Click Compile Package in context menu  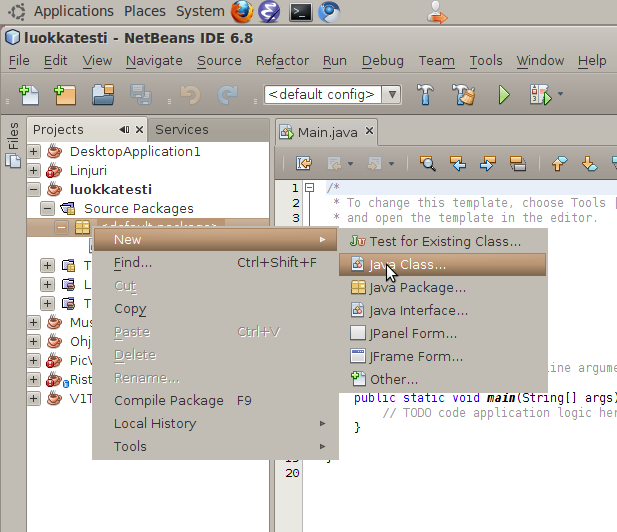click(x=215, y=401)
